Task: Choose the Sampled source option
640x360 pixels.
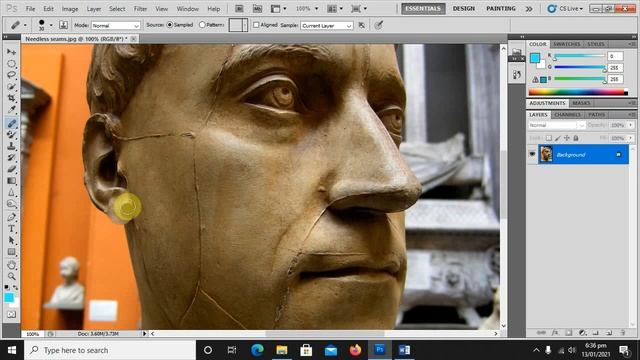Action: click(x=170, y=25)
